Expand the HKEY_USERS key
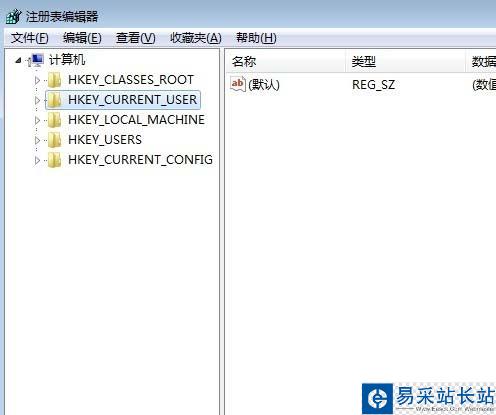This screenshot has width=496, height=415. coord(37,140)
